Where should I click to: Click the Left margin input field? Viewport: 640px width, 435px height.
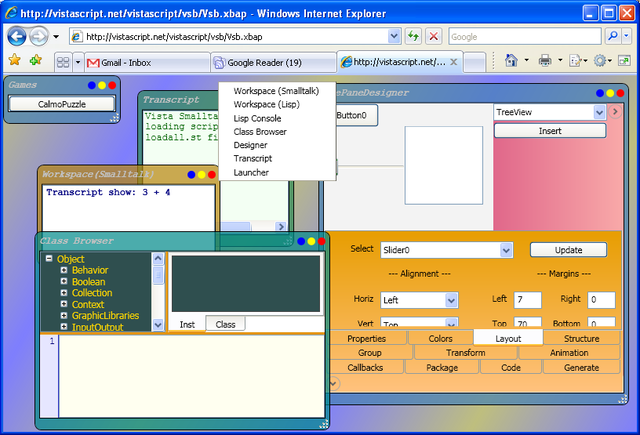click(527, 300)
